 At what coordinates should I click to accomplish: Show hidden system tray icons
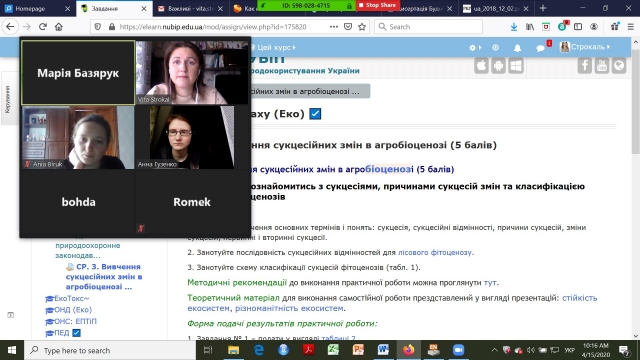point(494,350)
